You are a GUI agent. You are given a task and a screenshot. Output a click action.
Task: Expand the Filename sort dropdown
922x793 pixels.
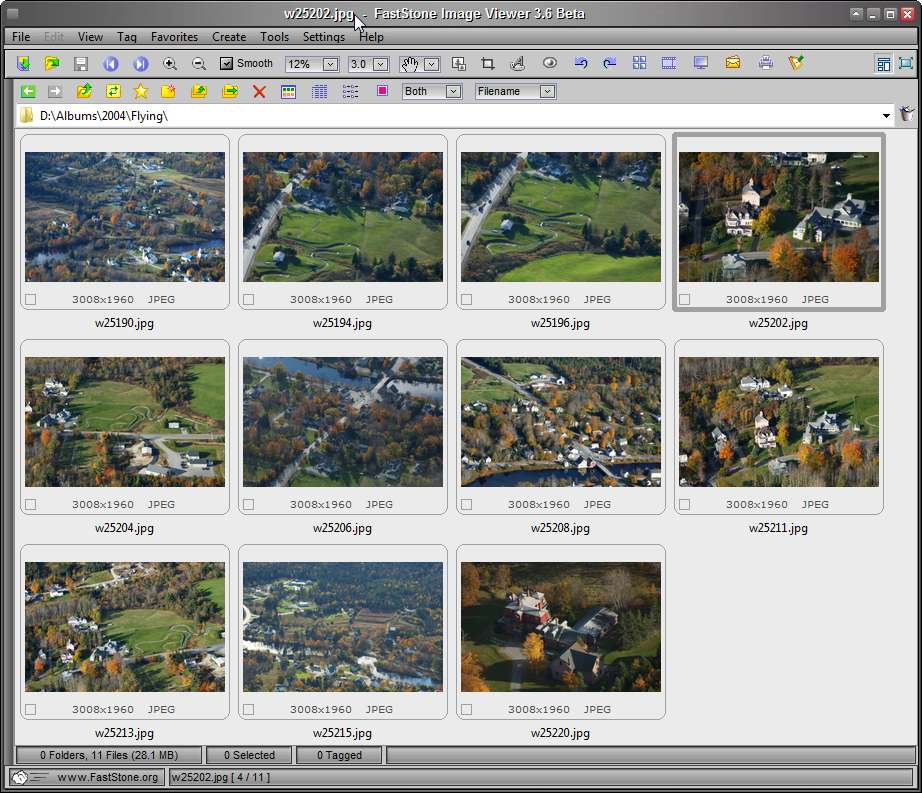pos(547,92)
